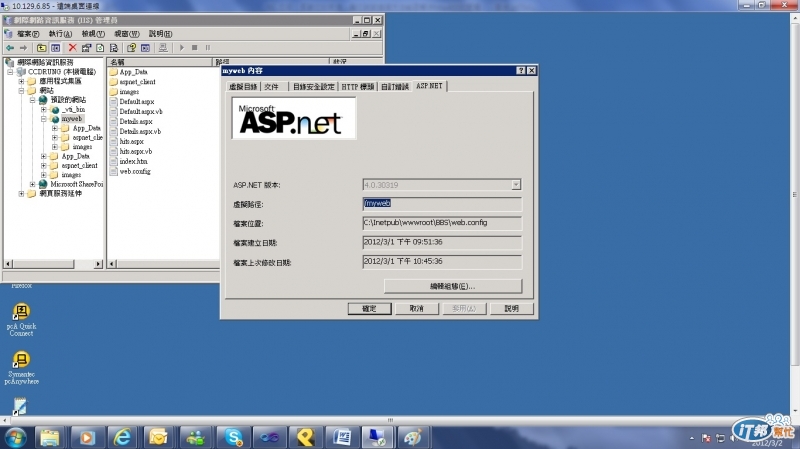This screenshot has height=449, width=800.
Task: Toggle the console tree show/hide icon
Action: 56,48
